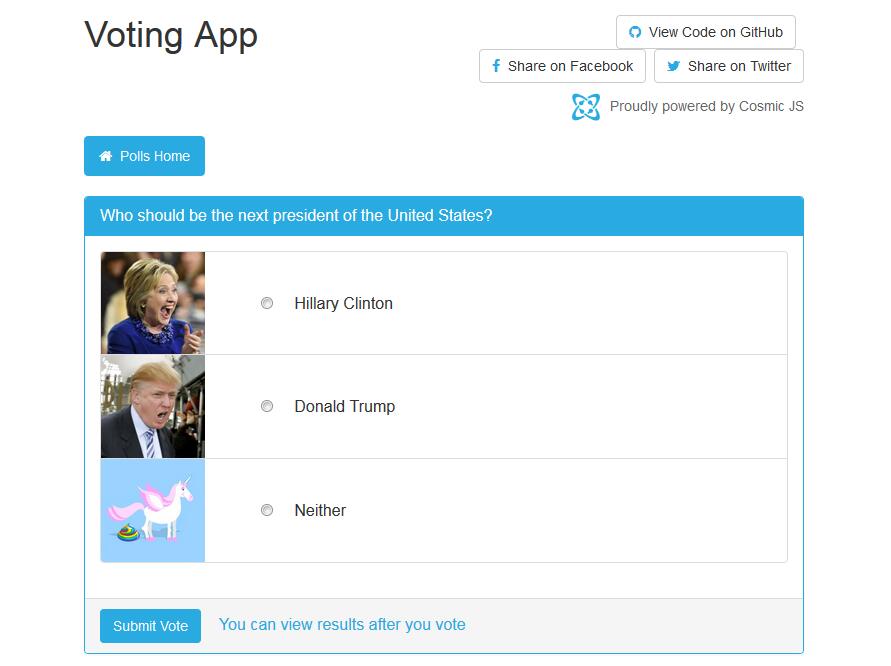Click the unicorn image thumbnail

(153, 511)
